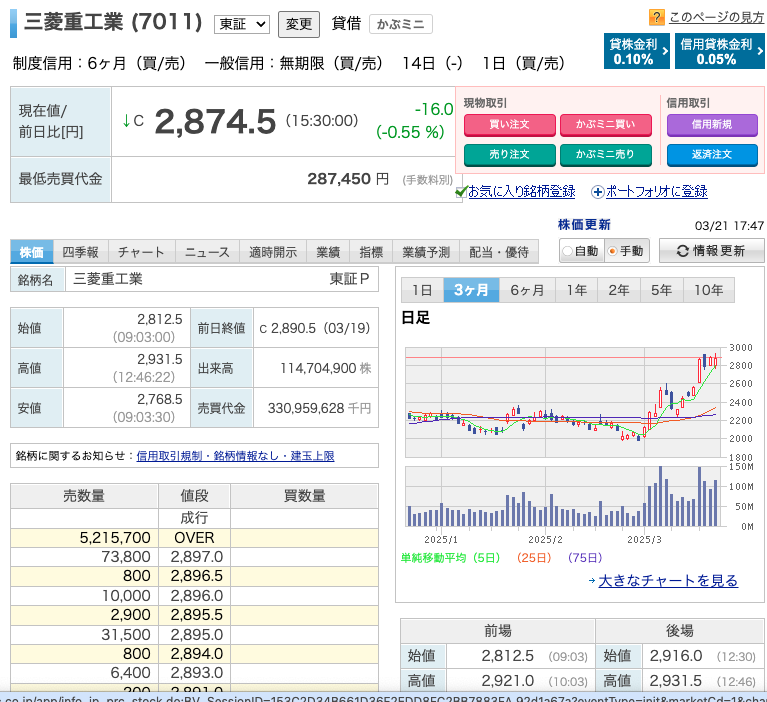Click 最低売買代金 value 287,450 円
This screenshot has width=767, height=702.
pyautogui.click(x=348, y=179)
